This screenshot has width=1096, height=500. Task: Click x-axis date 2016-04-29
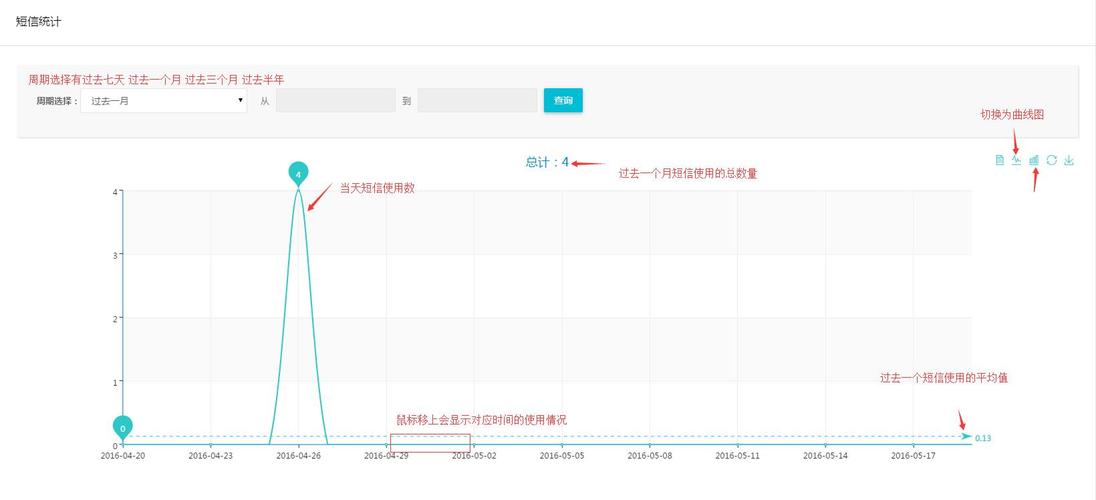click(x=387, y=455)
